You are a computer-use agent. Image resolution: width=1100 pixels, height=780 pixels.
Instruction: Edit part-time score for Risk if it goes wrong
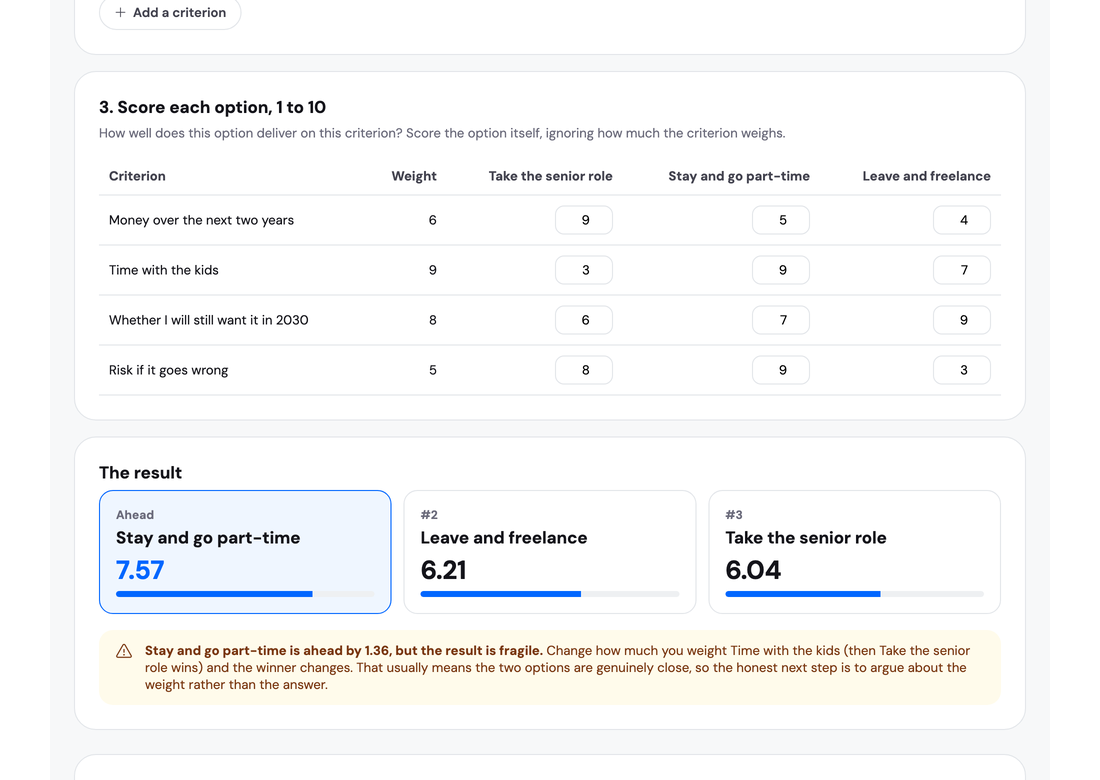pos(781,370)
